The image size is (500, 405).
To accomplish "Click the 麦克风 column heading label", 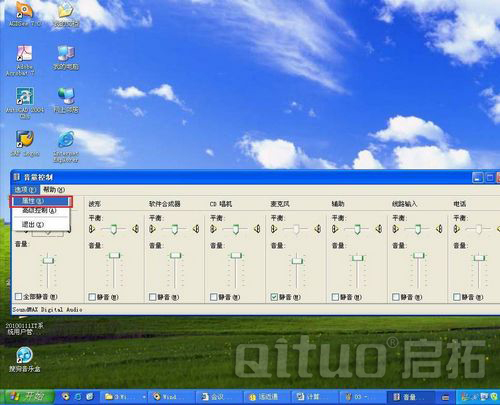I will [x=280, y=204].
